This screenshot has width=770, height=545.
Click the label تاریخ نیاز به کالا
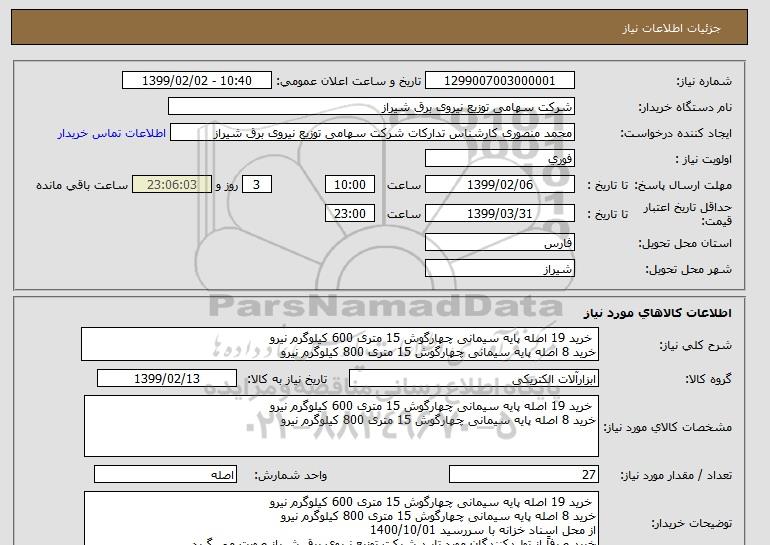[x=287, y=379]
